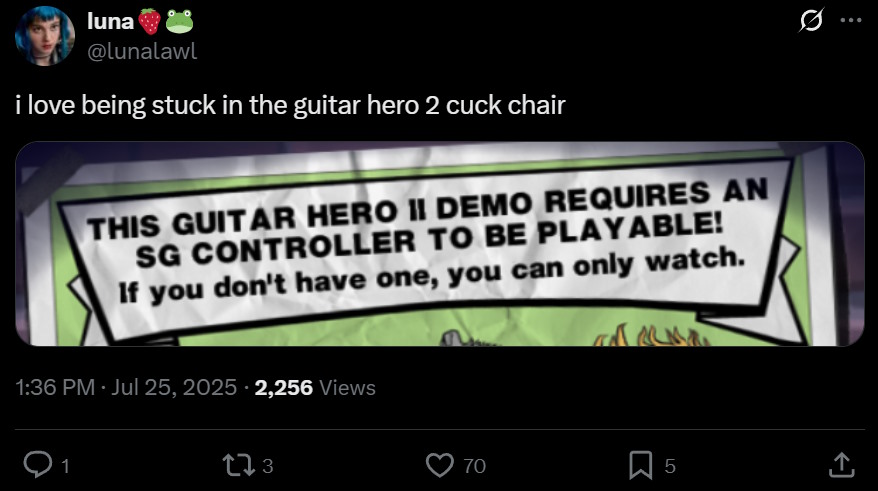Click the frog emoji beside luna
Viewport: 878px width, 491px height.
coord(179,21)
